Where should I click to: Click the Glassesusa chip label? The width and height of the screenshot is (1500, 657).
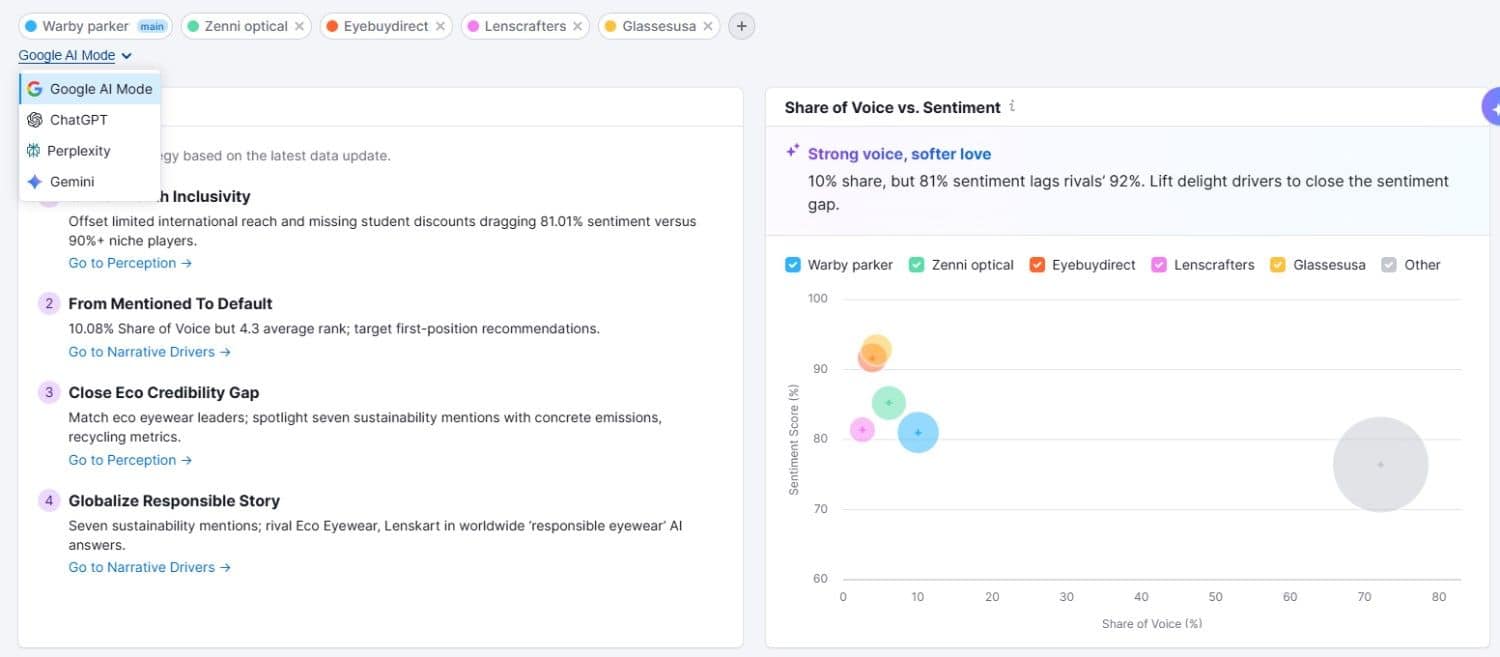tap(659, 27)
